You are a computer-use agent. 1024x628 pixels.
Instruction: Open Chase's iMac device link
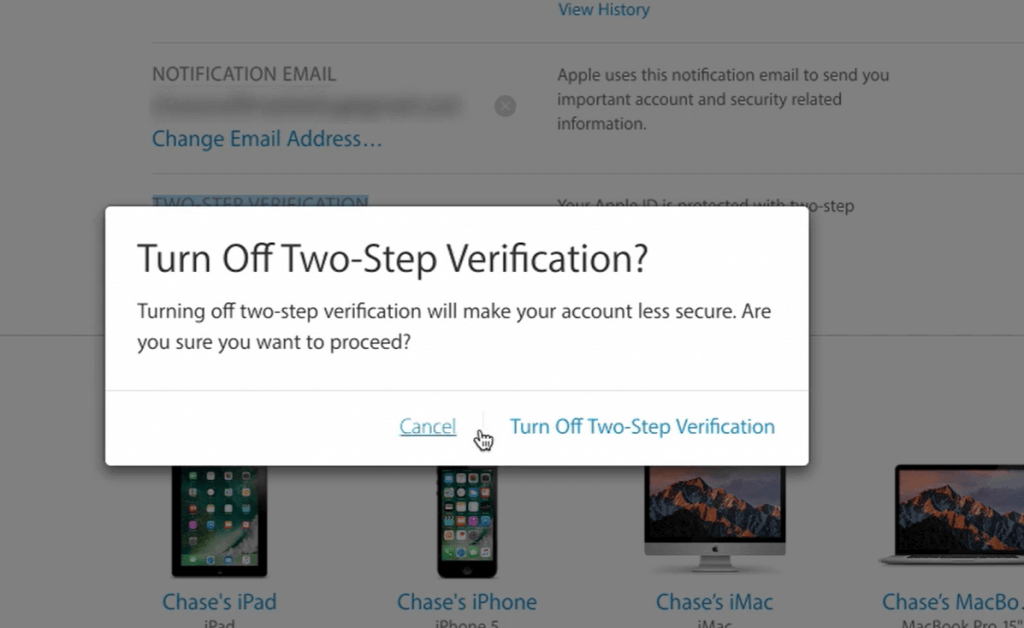(x=714, y=601)
